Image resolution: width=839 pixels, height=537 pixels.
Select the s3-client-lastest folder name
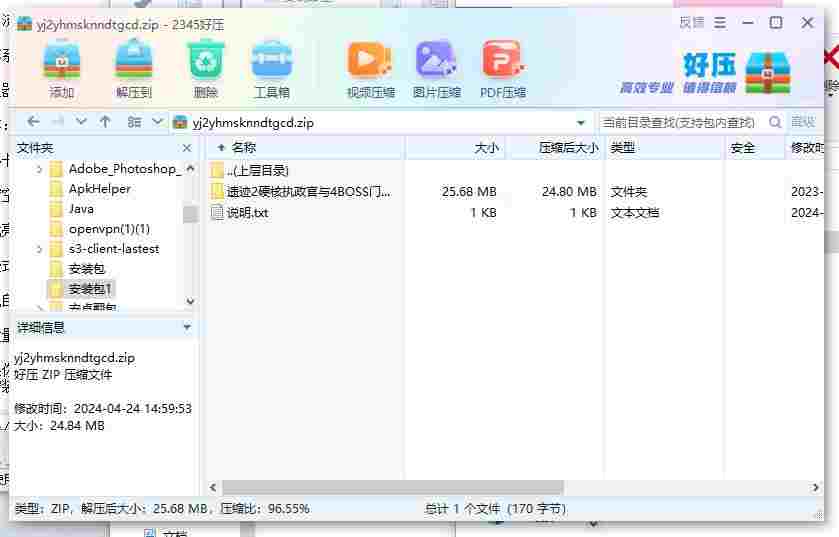point(114,249)
